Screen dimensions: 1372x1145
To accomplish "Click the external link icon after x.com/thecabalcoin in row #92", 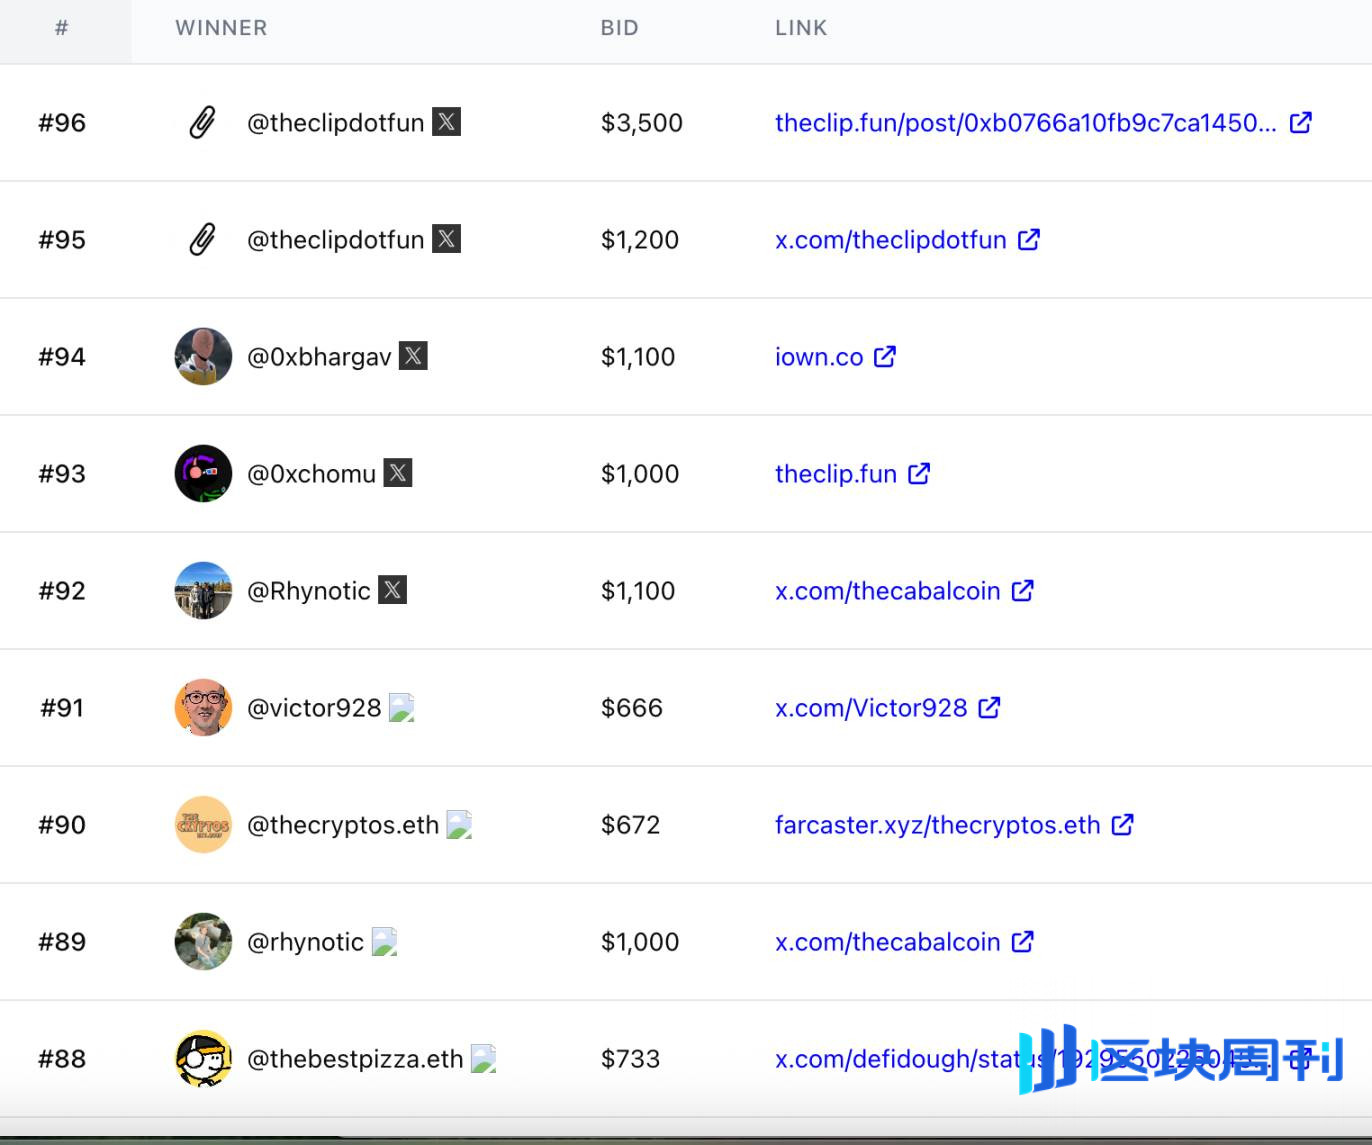I will 1022,590.
